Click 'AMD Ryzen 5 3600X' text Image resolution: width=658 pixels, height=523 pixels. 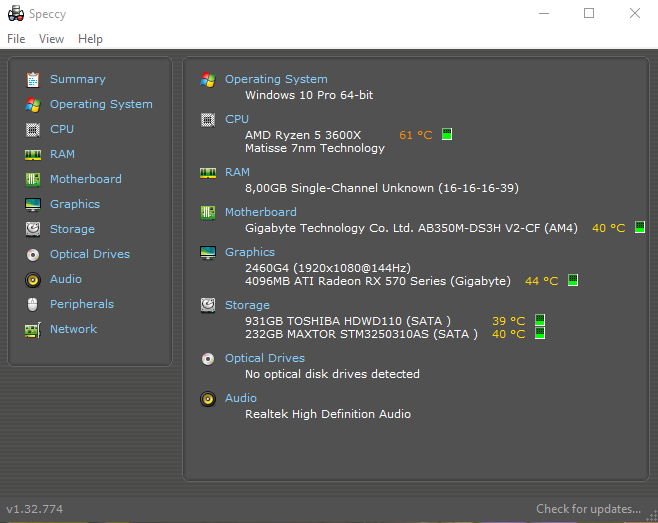pos(303,135)
